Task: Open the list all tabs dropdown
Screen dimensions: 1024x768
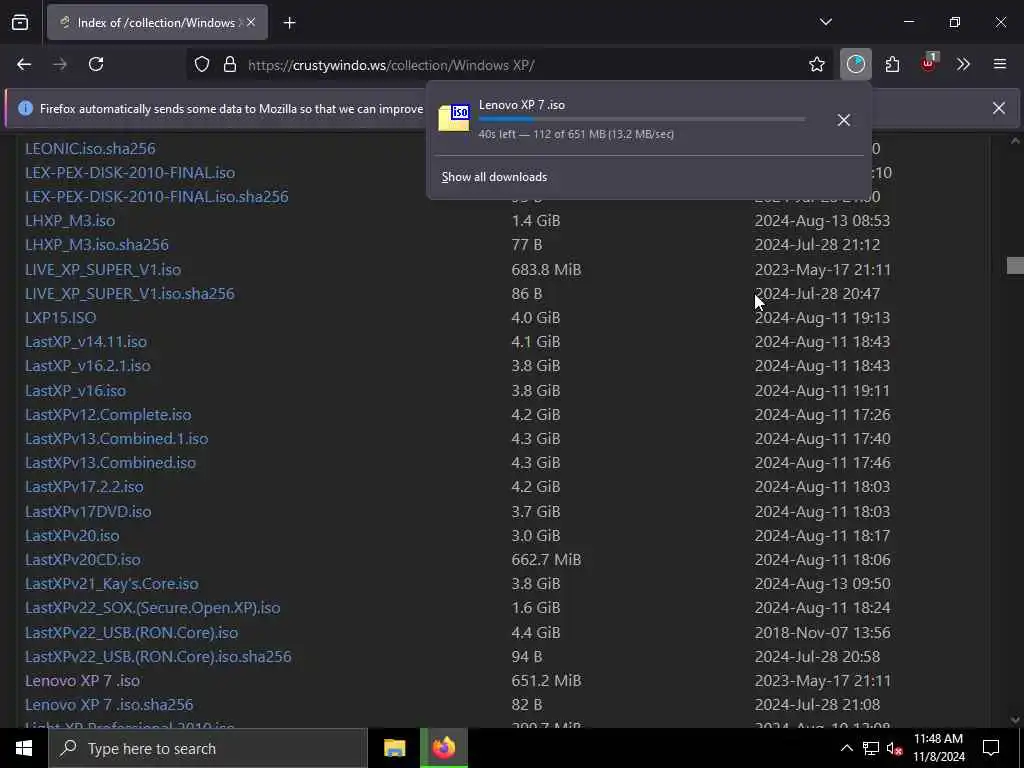Action: pyautogui.click(x=825, y=22)
